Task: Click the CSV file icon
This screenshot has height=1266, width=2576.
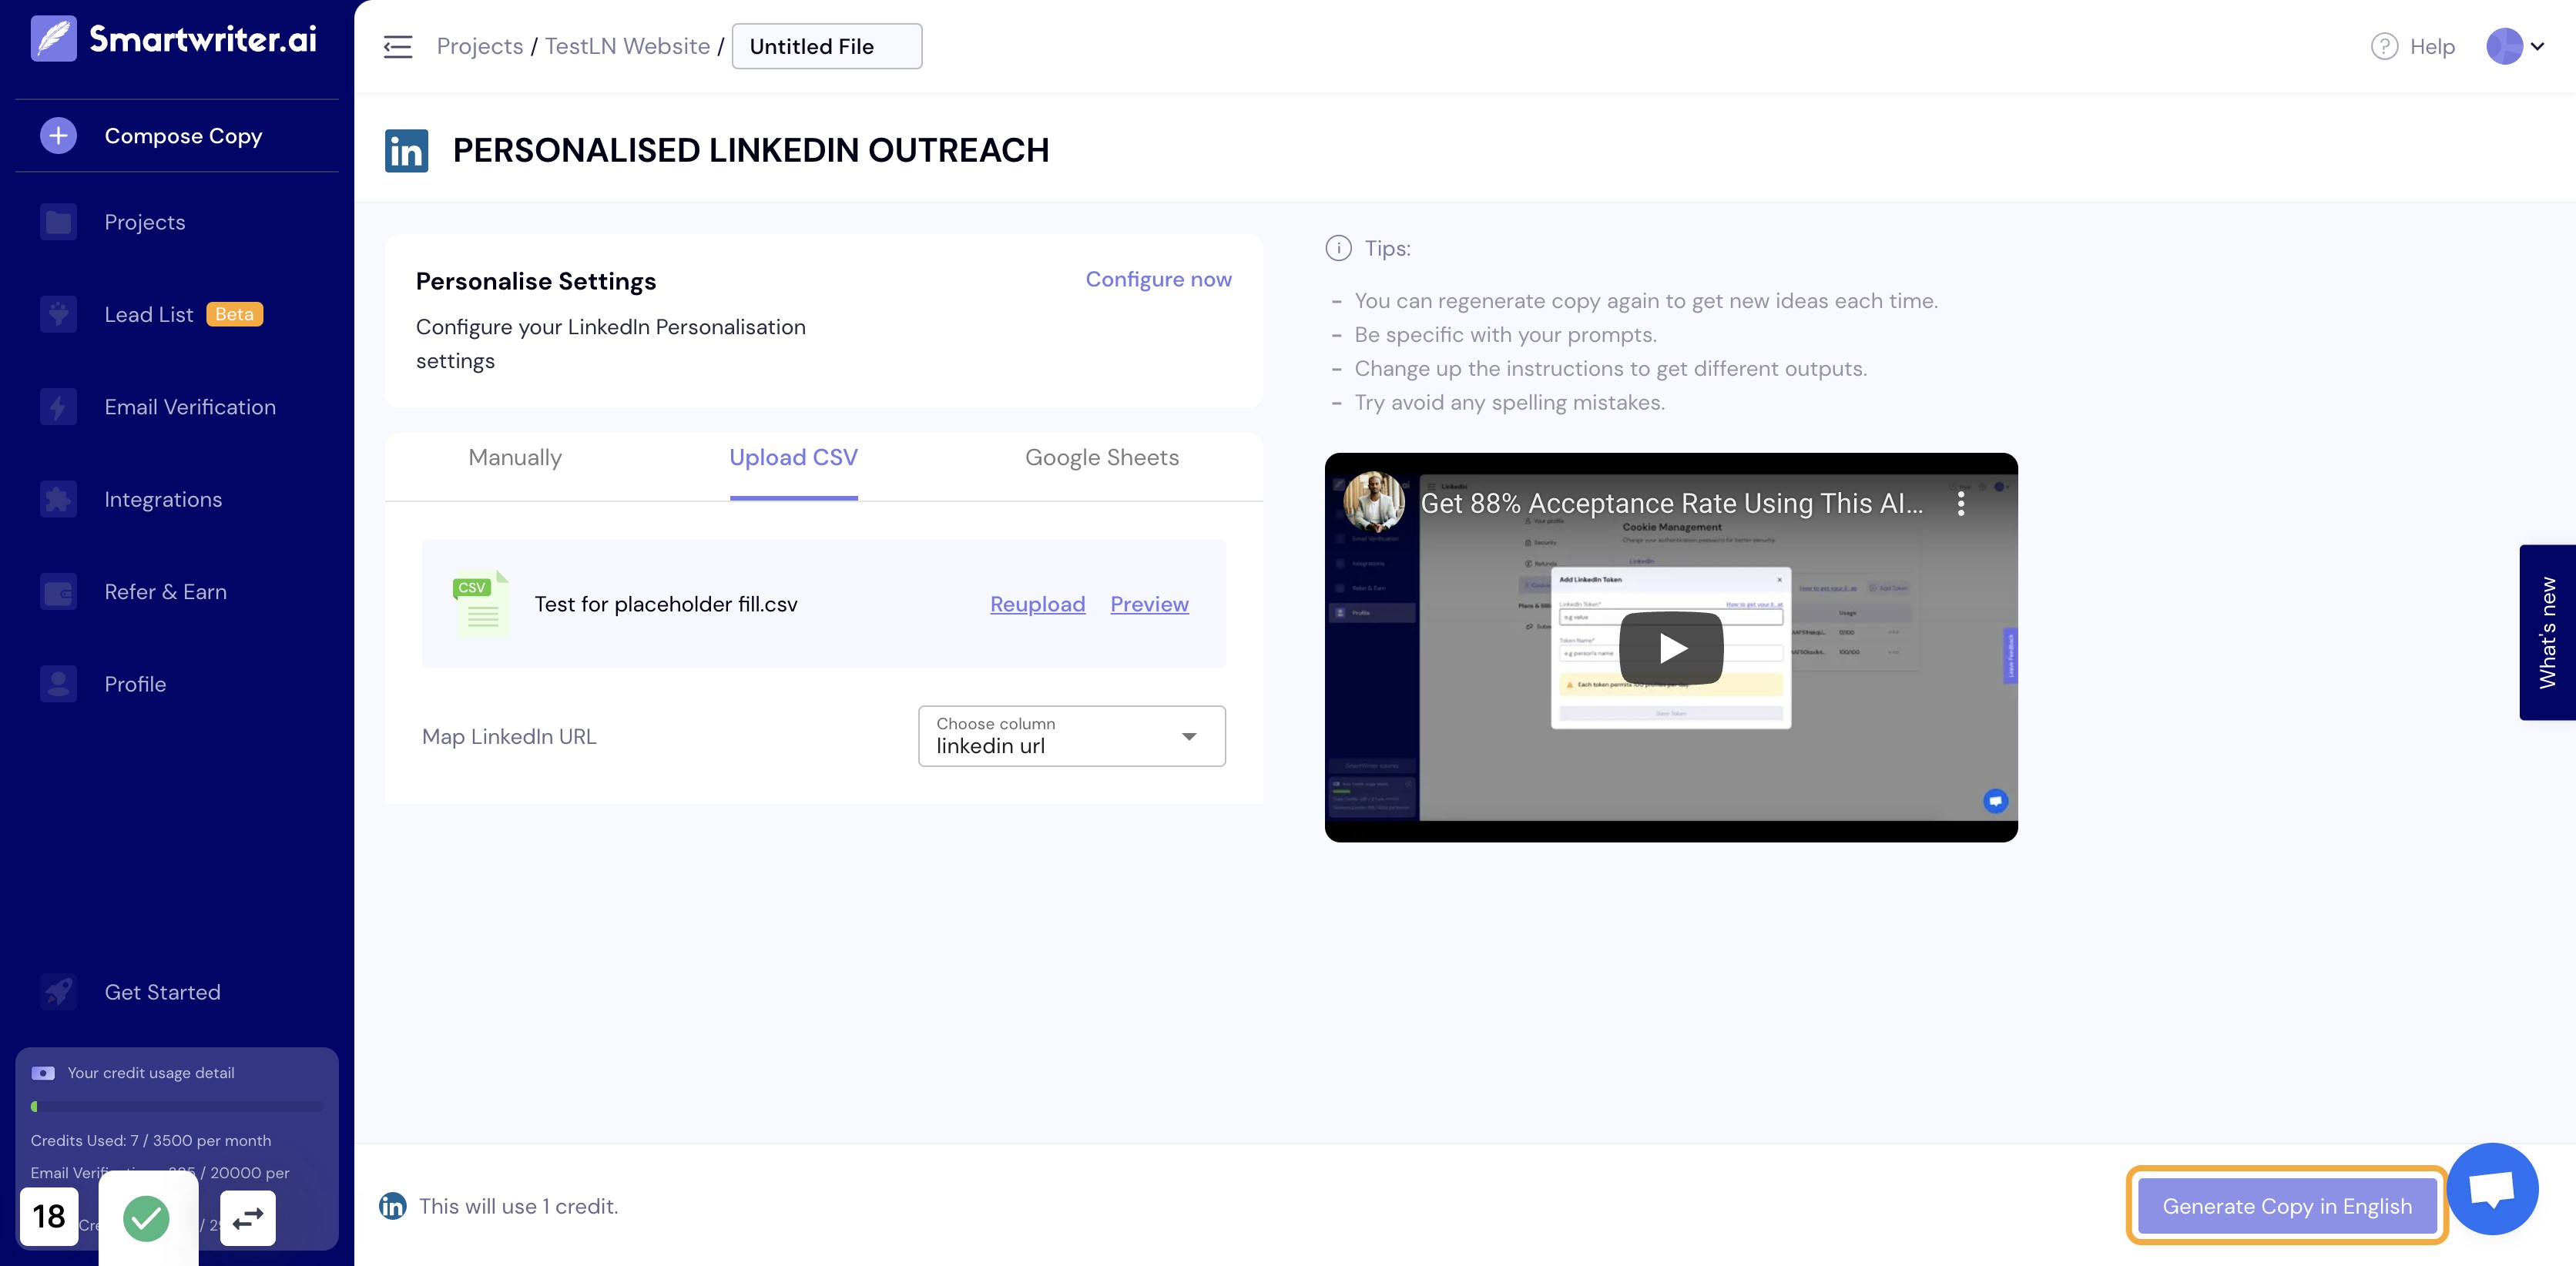Action: click(481, 603)
